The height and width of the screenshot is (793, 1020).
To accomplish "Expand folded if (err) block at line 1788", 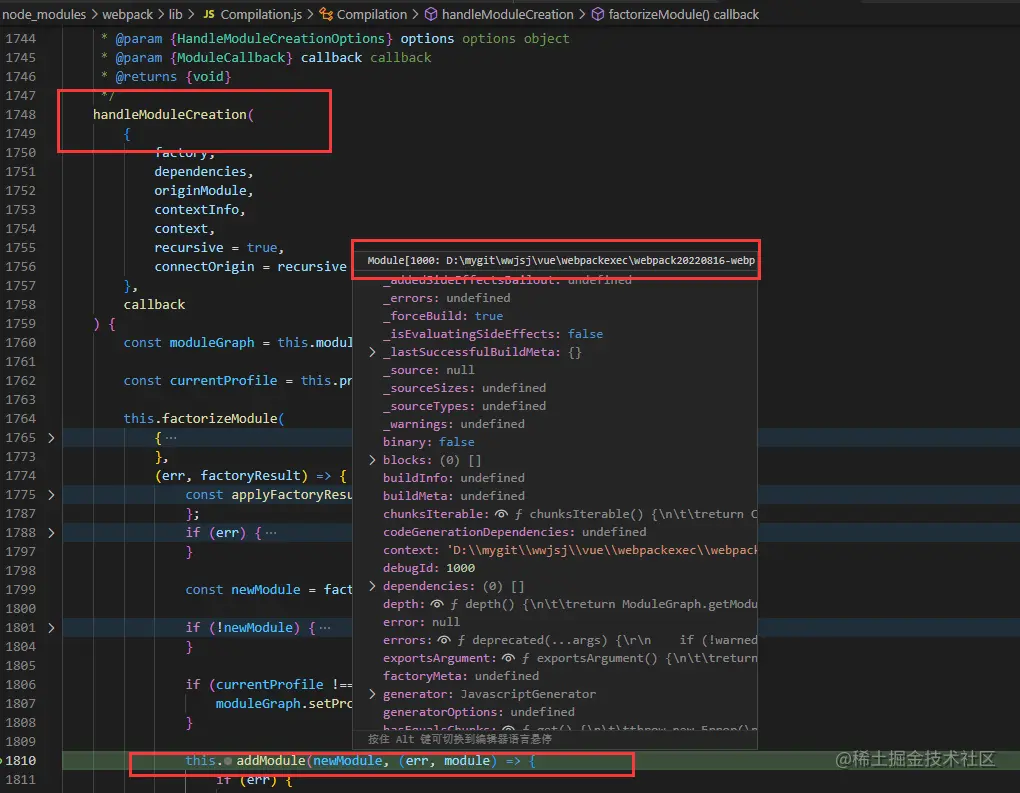I will click(51, 533).
